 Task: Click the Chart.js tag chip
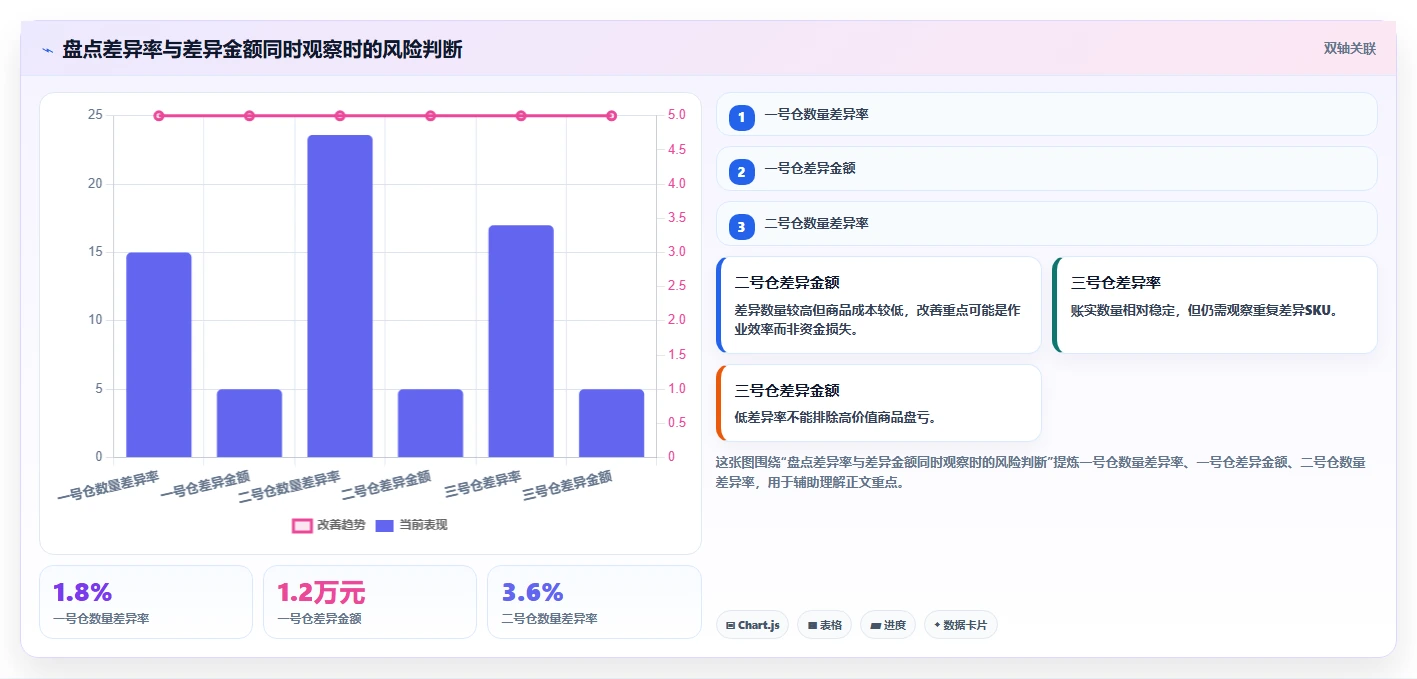[752, 625]
